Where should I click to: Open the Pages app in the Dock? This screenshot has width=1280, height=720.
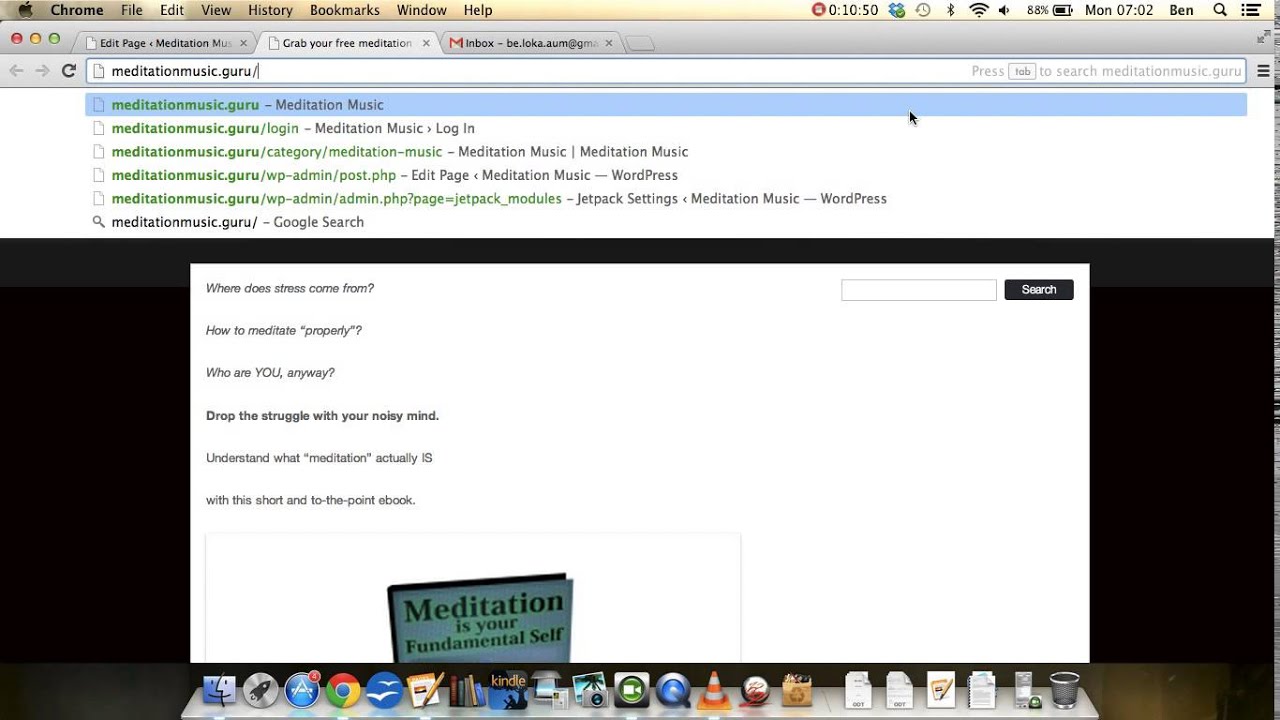[x=425, y=690]
